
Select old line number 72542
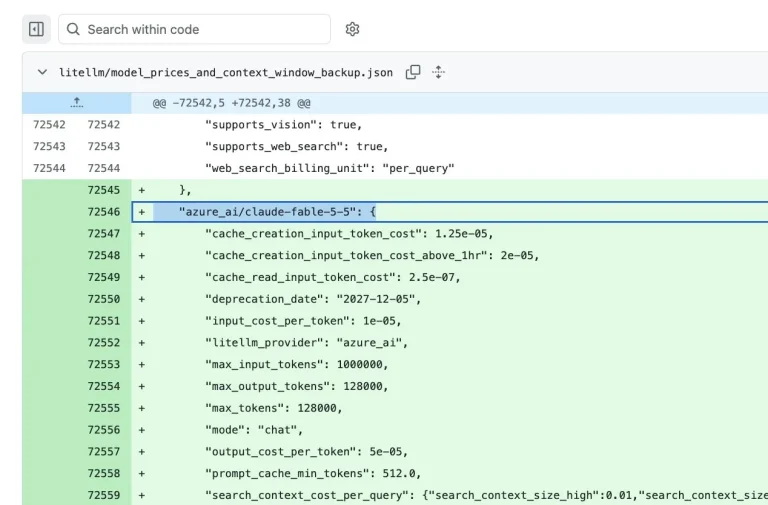click(49, 124)
